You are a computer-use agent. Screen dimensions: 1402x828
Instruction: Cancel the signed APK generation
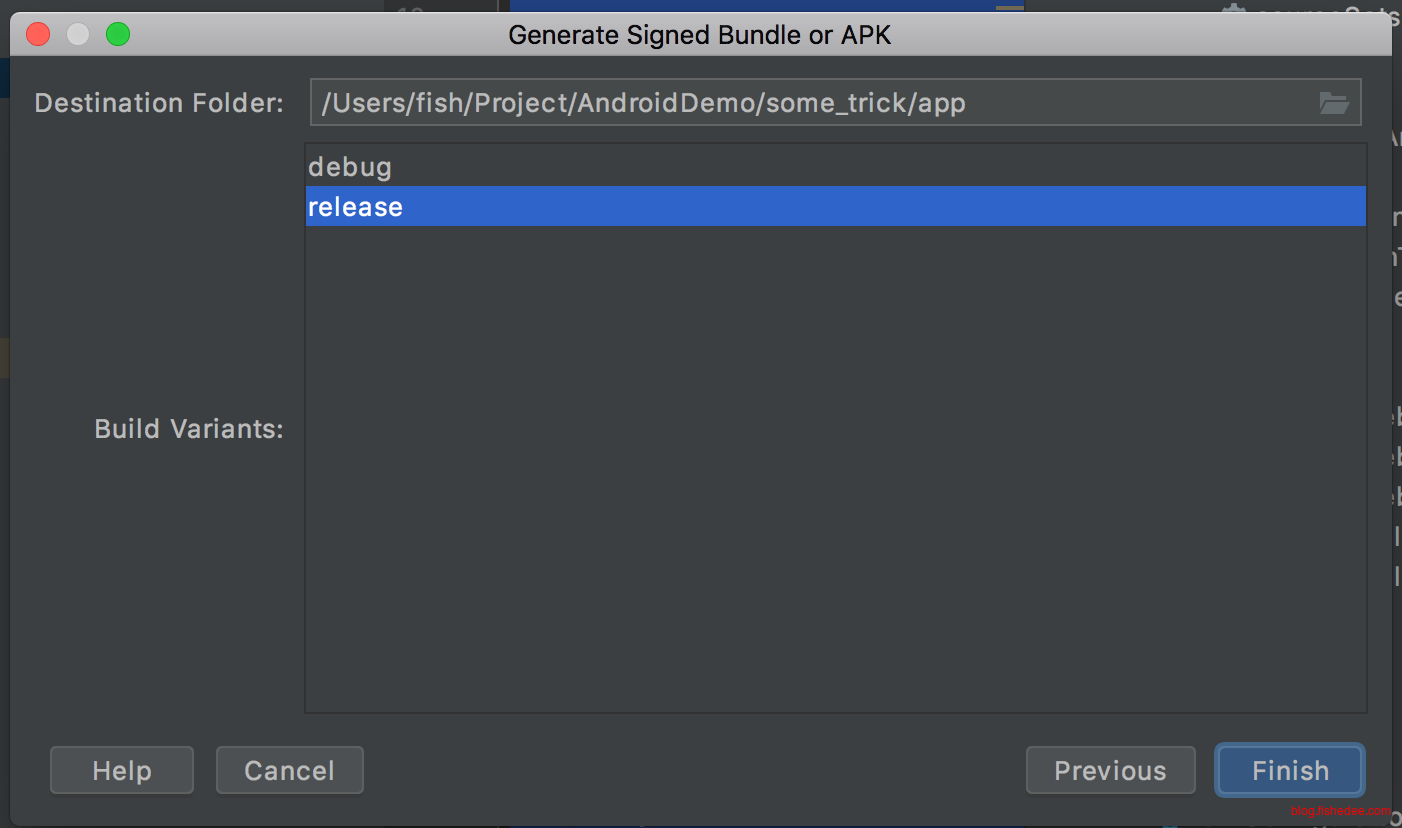pyautogui.click(x=290, y=771)
